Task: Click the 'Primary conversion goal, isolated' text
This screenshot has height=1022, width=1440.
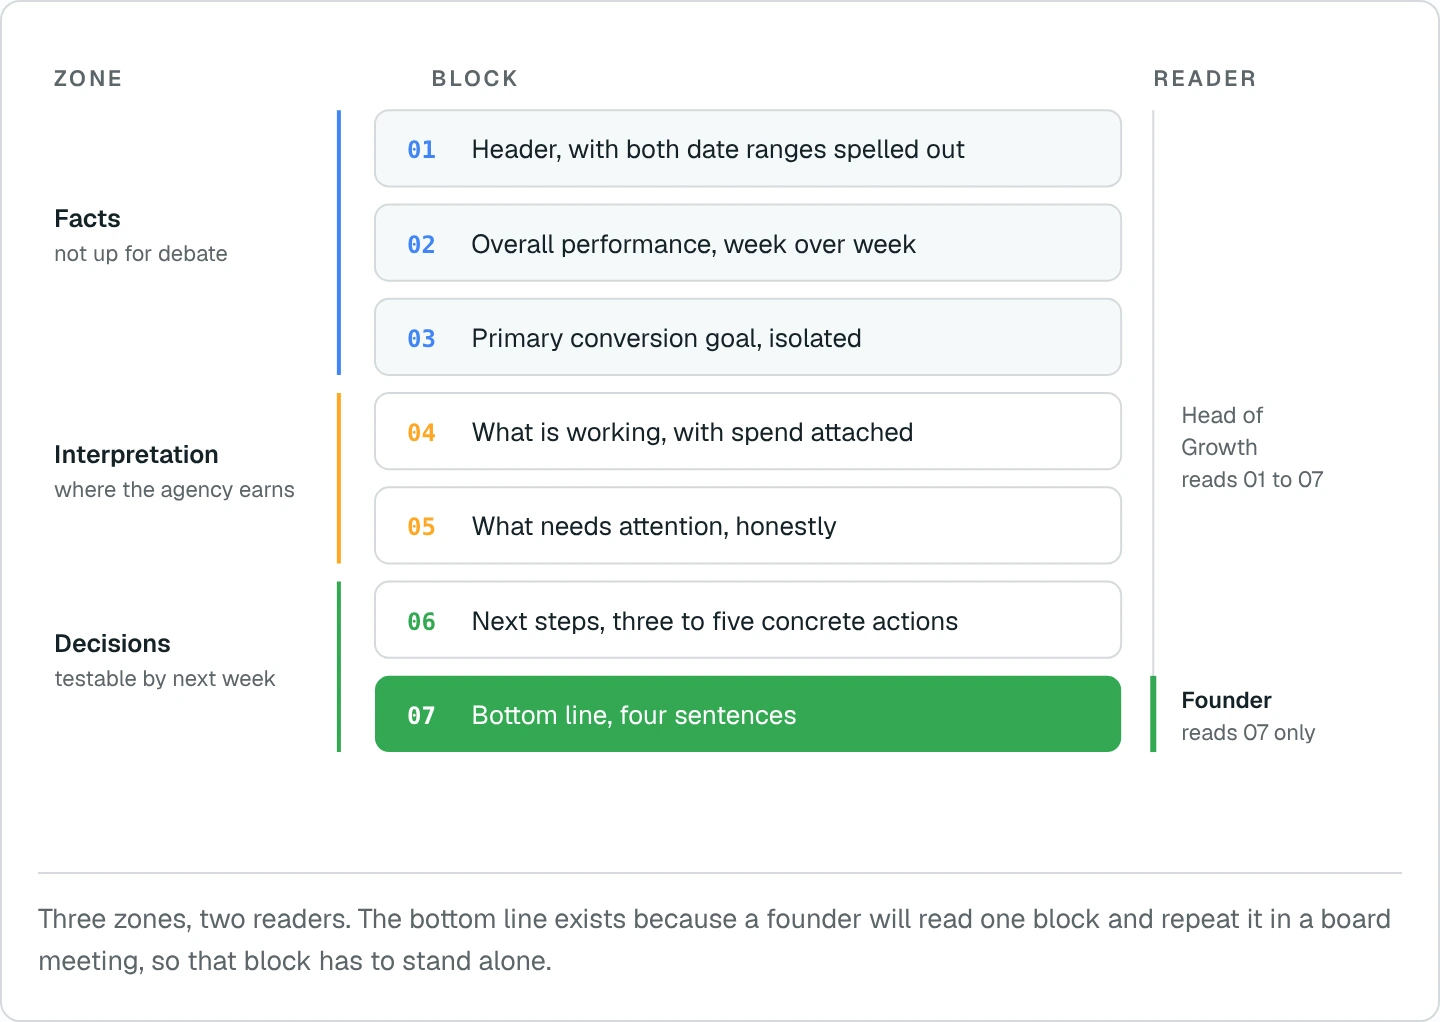Action: pyautogui.click(x=666, y=338)
